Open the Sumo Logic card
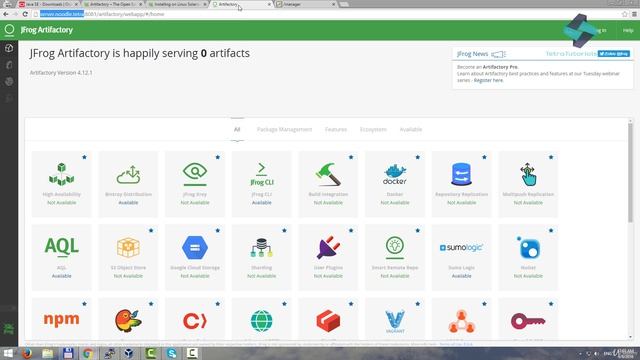The height and width of the screenshot is (360, 640). click(x=462, y=258)
